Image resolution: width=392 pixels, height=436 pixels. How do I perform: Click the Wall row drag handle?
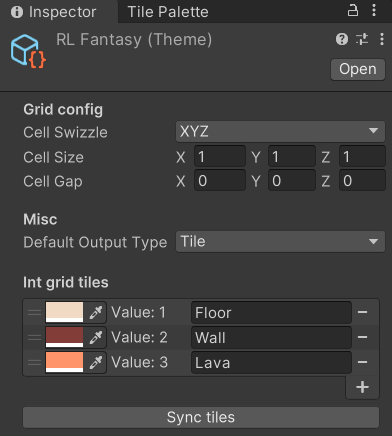coord(34,338)
